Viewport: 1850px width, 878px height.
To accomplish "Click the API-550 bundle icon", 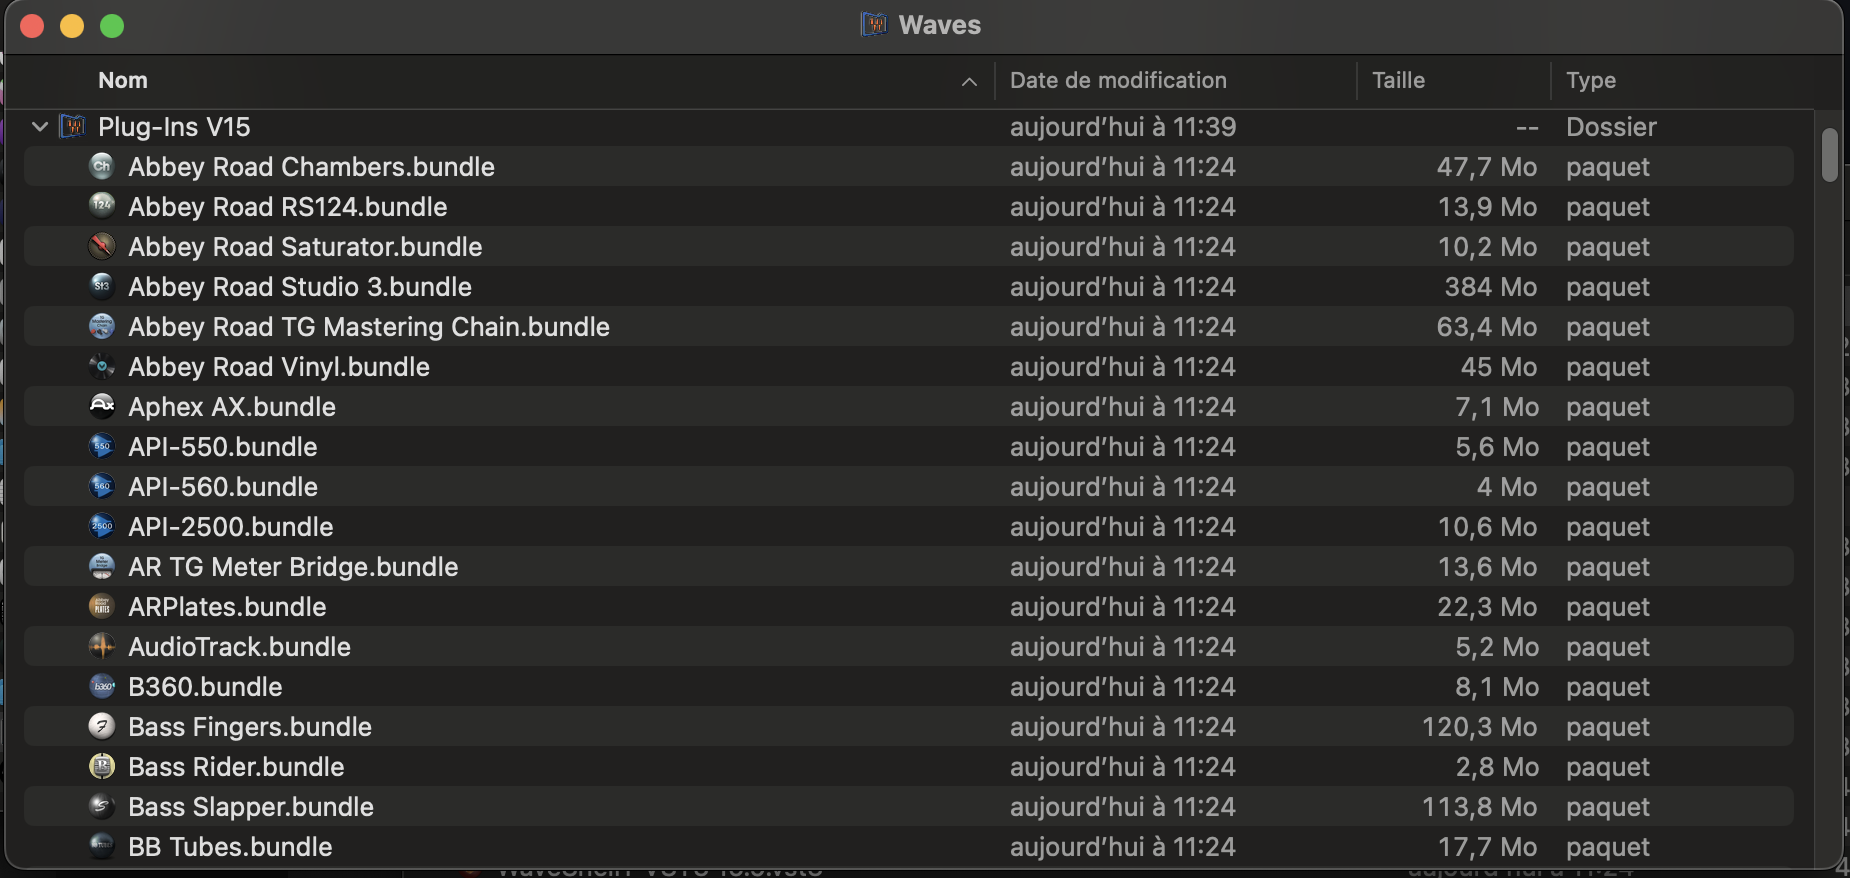I will pos(102,446).
